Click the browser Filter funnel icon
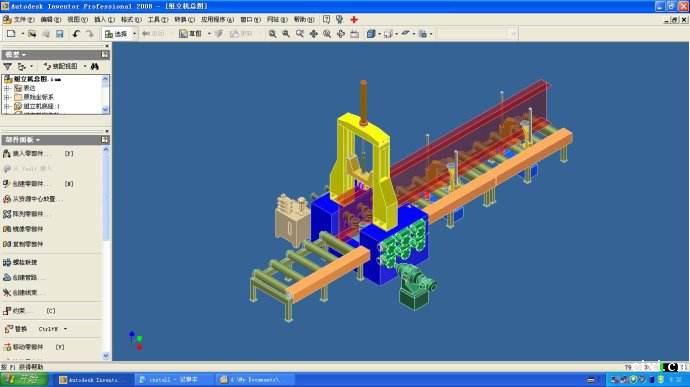 tap(7, 66)
